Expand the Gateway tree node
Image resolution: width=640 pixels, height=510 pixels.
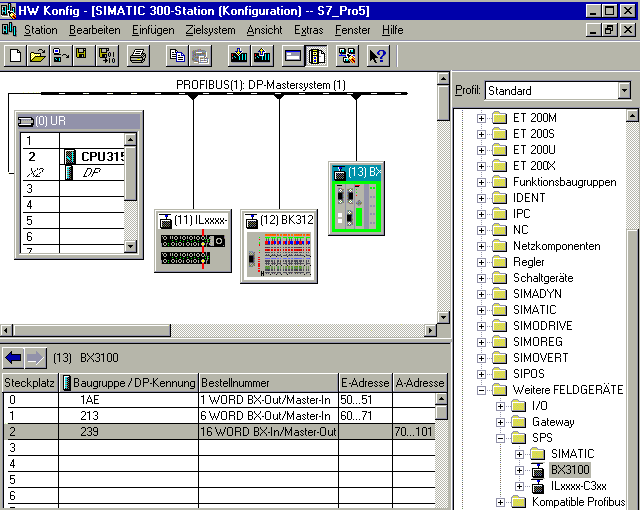(500, 423)
